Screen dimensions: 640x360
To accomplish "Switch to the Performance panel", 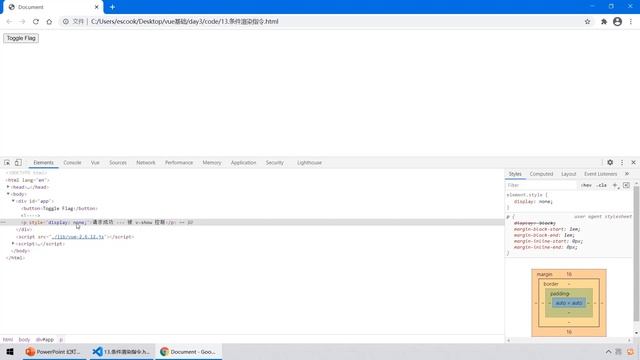I will point(179,162).
